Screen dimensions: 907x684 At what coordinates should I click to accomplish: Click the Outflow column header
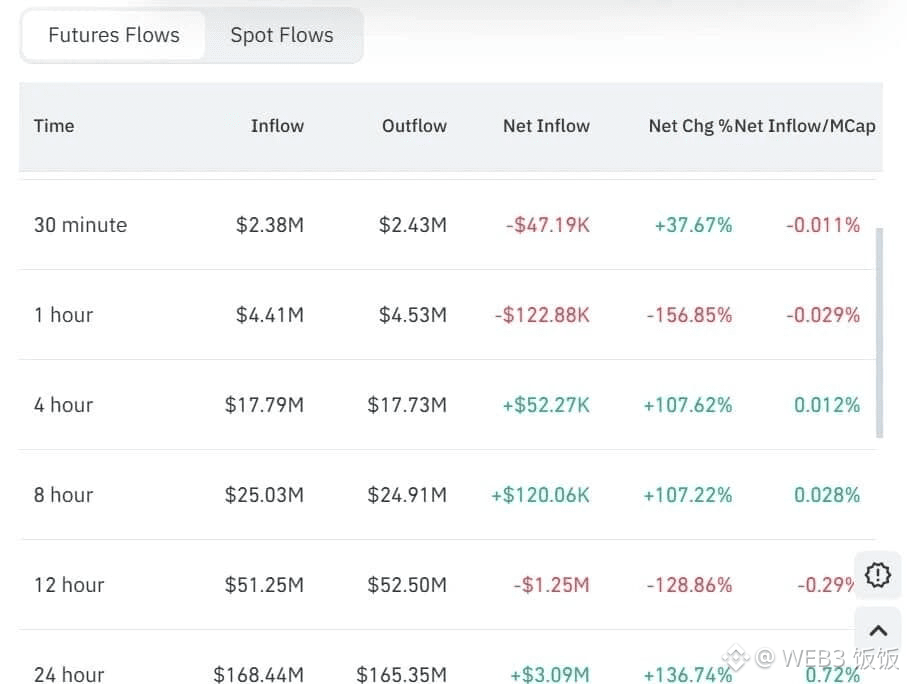tap(414, 126)
